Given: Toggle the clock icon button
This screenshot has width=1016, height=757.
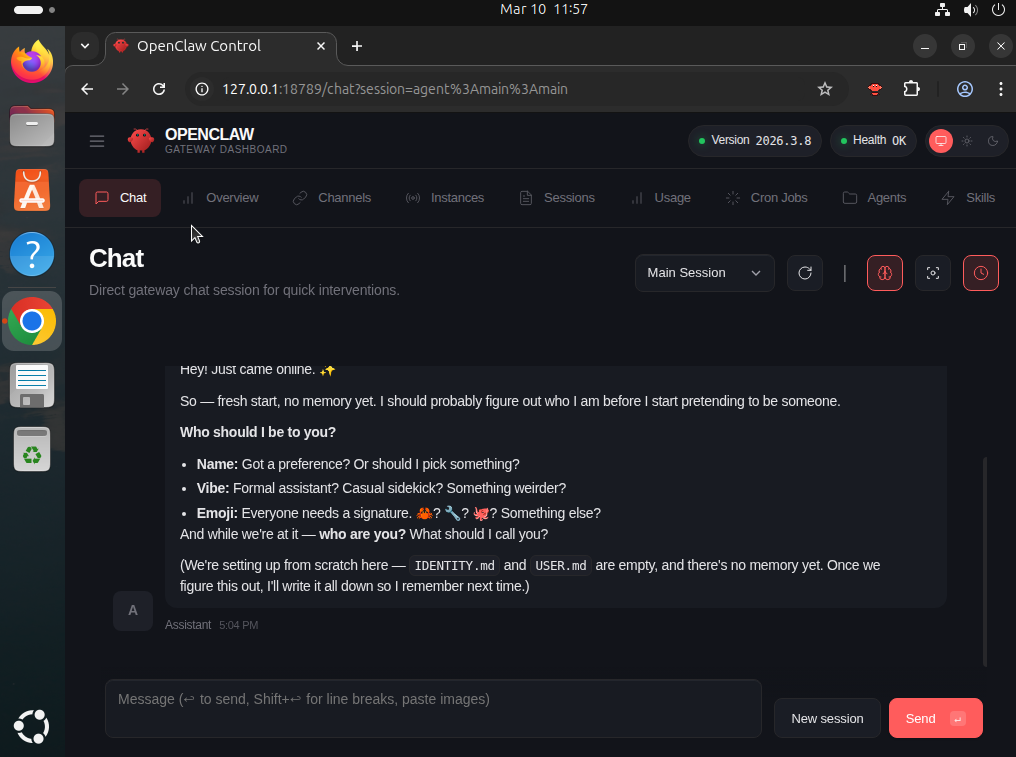Looking at the screenshot, I should click(x=981, y=273).
